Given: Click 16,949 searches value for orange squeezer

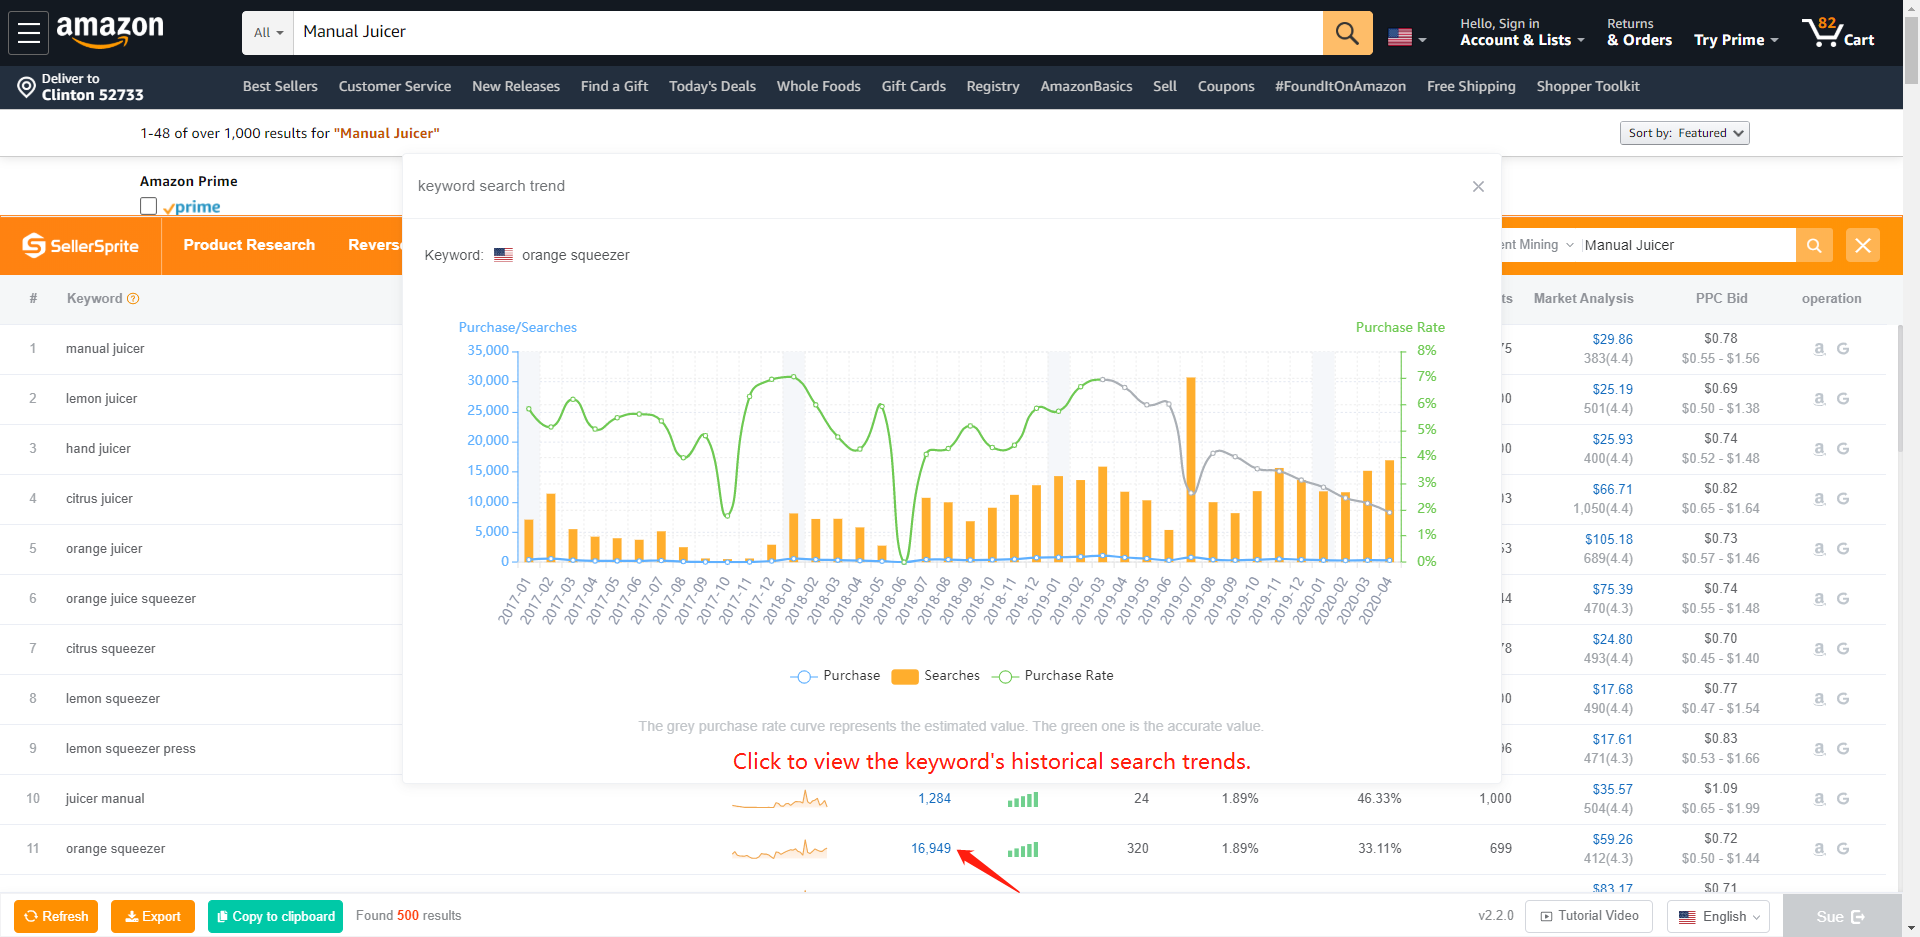Looking at the screenshot, I should click(931, 849).
